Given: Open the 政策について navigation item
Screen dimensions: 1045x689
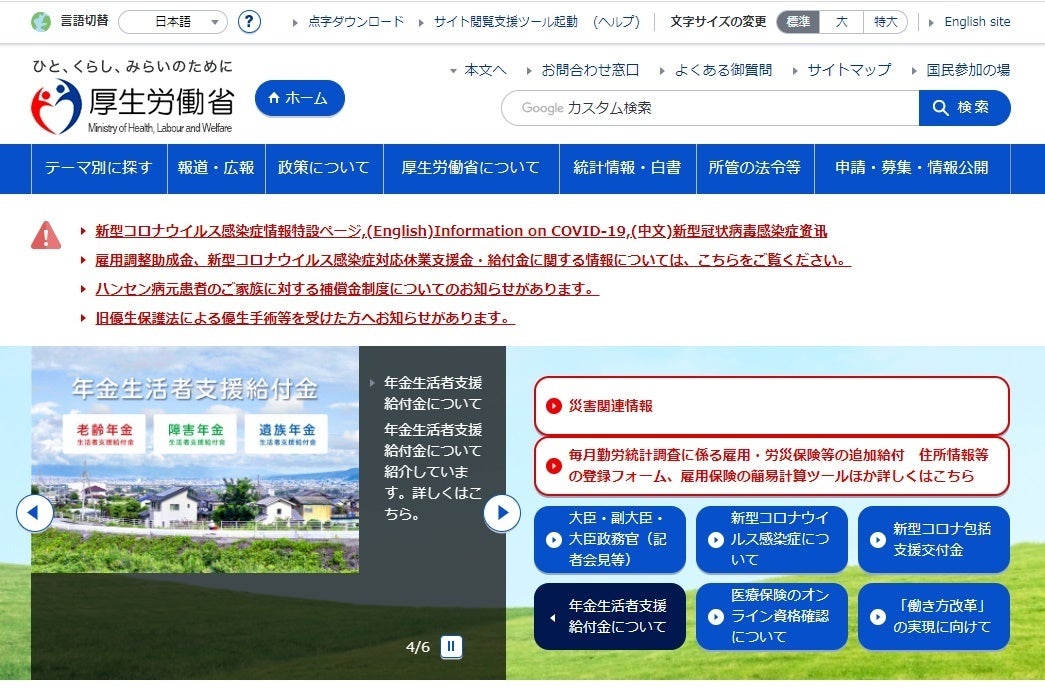Looking at the screenshot, I should point(324,168).
